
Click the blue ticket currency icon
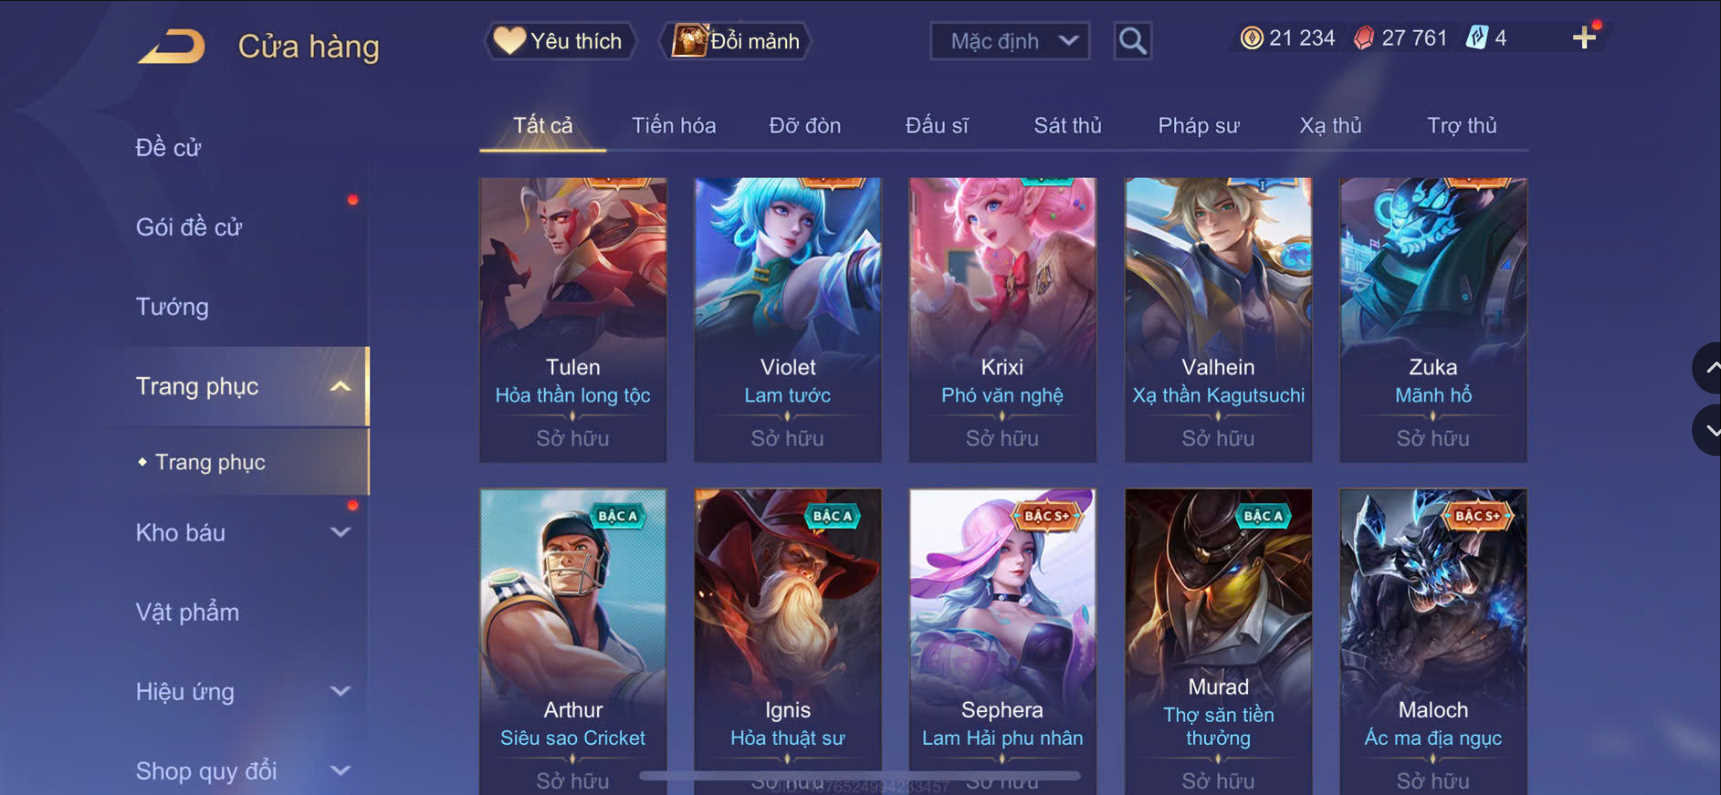[x=1476, y=38]
